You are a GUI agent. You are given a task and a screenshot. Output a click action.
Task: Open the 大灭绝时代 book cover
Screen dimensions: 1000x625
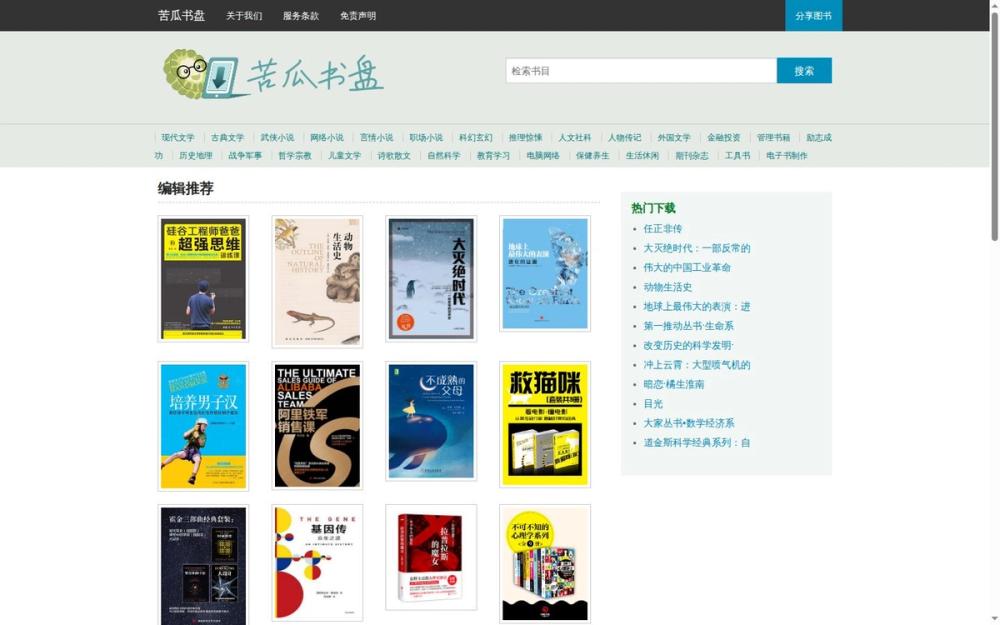click(430, 278)
